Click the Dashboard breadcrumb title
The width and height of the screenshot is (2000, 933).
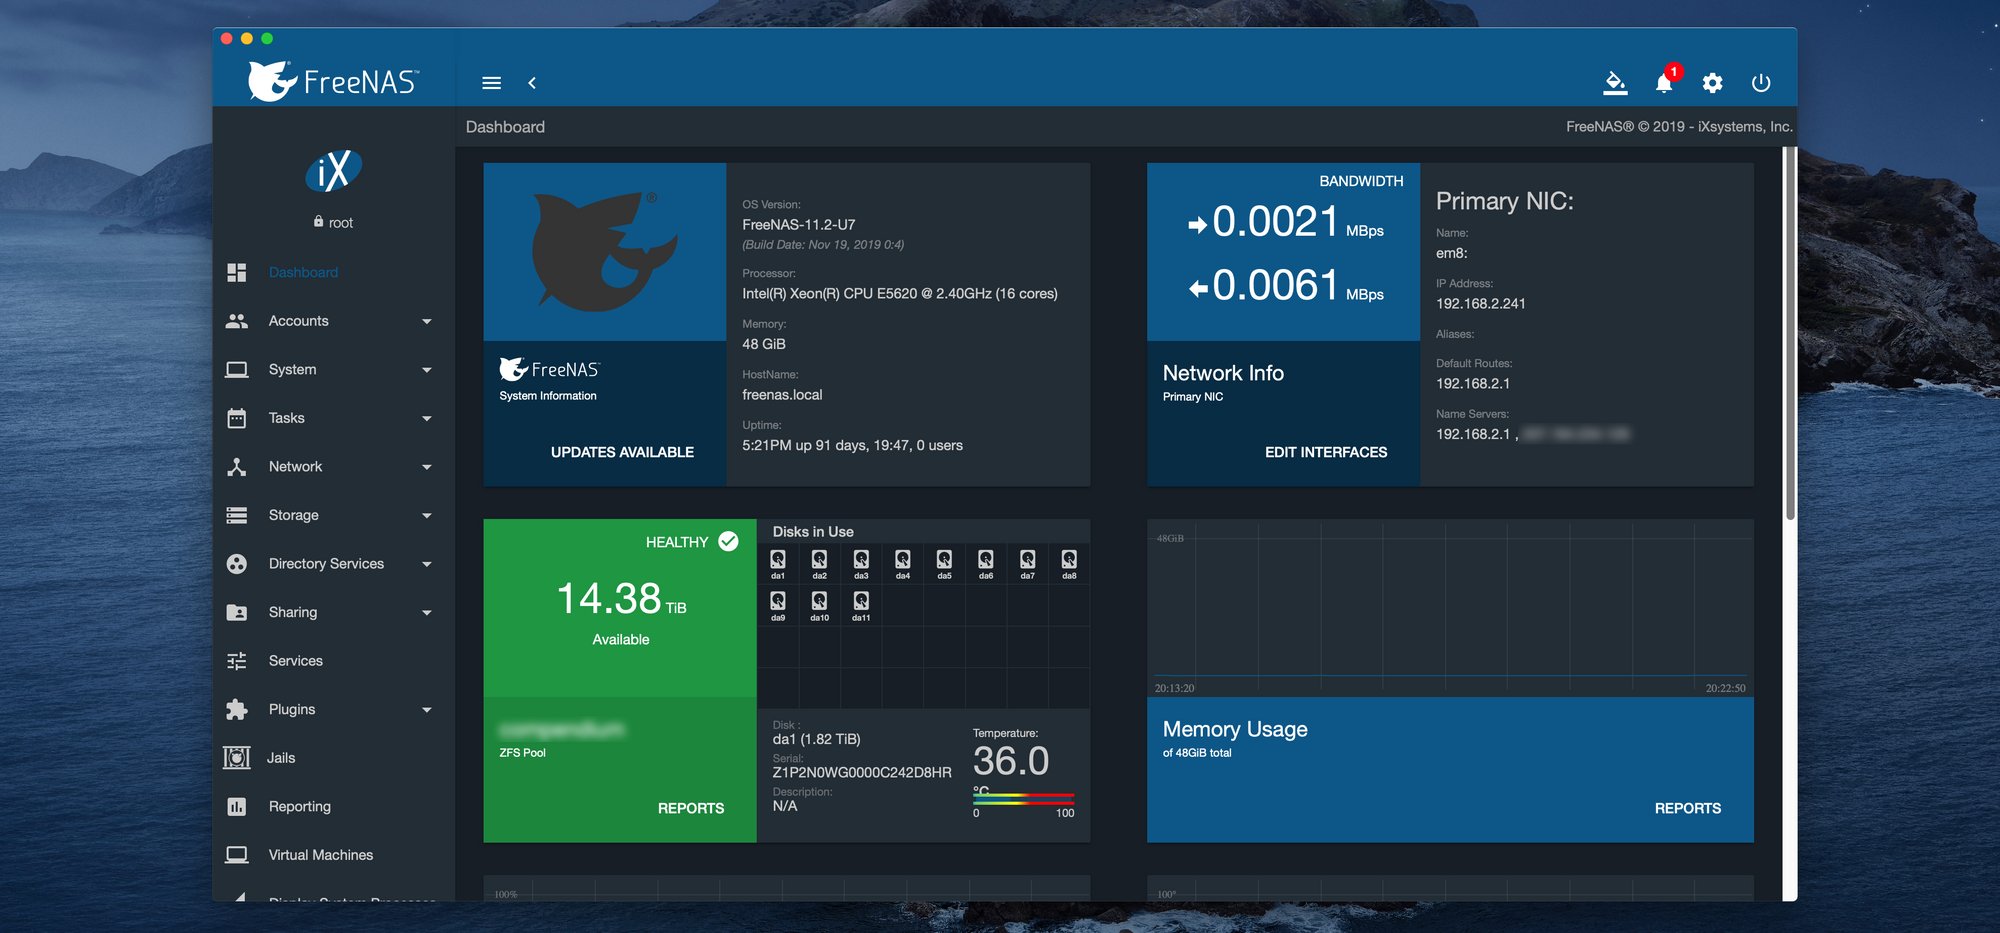[x=505, y=127]
